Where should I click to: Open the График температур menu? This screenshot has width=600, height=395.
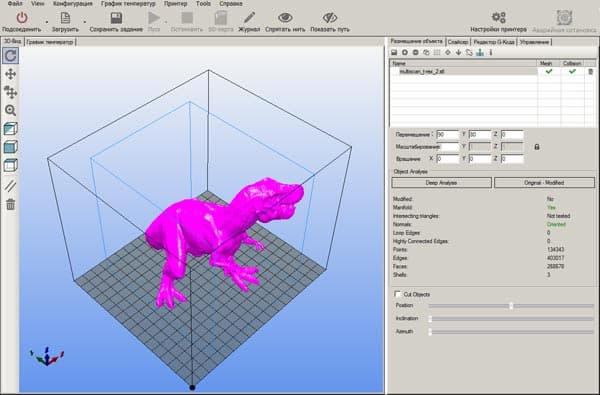128,3
